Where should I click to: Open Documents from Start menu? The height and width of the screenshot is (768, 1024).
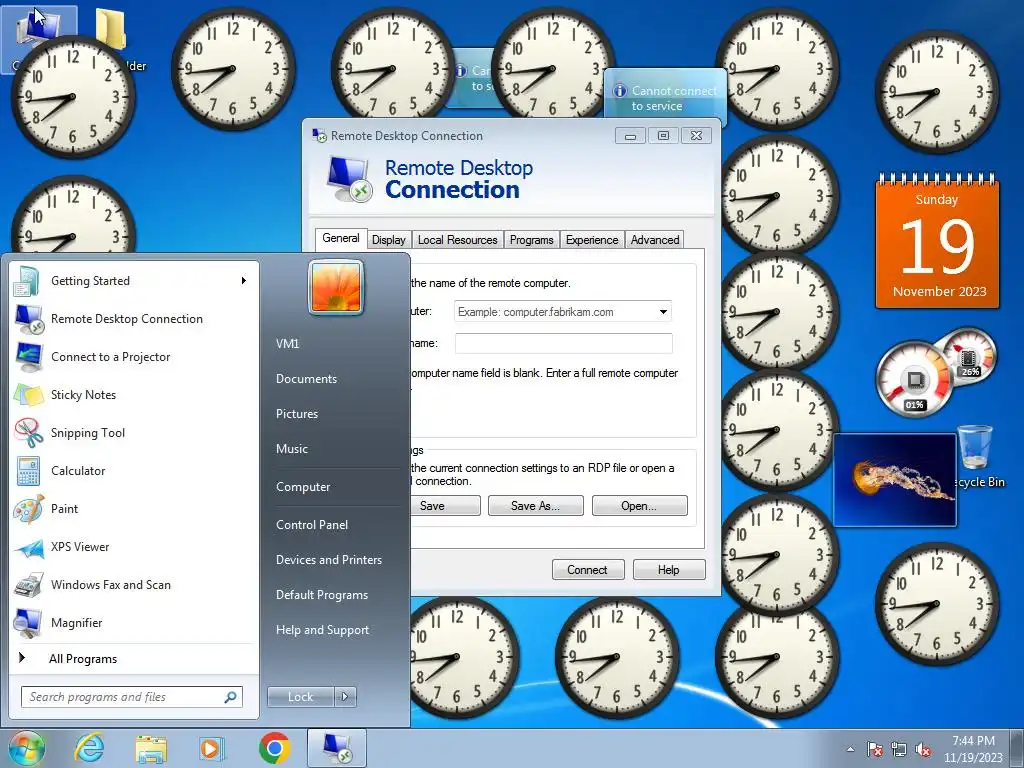306,379
